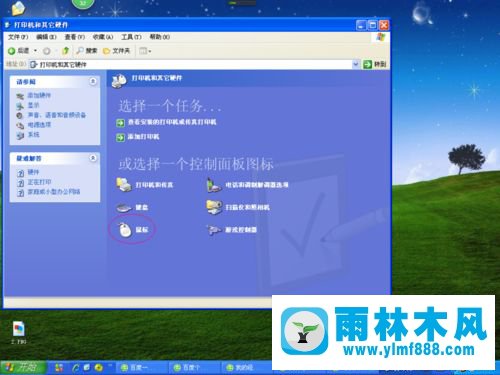Click the 开始 (Start) button

coord(23,367)
